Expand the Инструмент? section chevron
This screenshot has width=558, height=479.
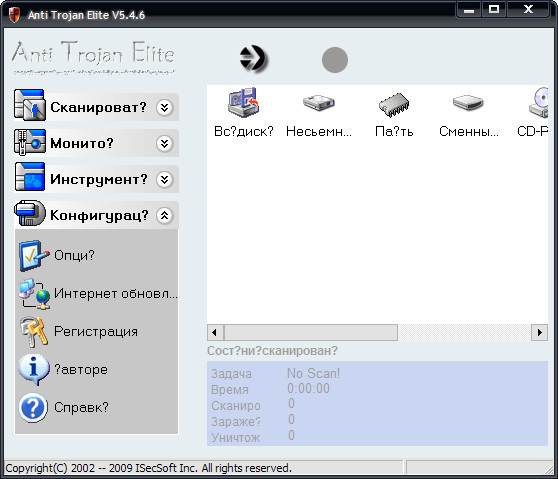(x=164, y=179)
